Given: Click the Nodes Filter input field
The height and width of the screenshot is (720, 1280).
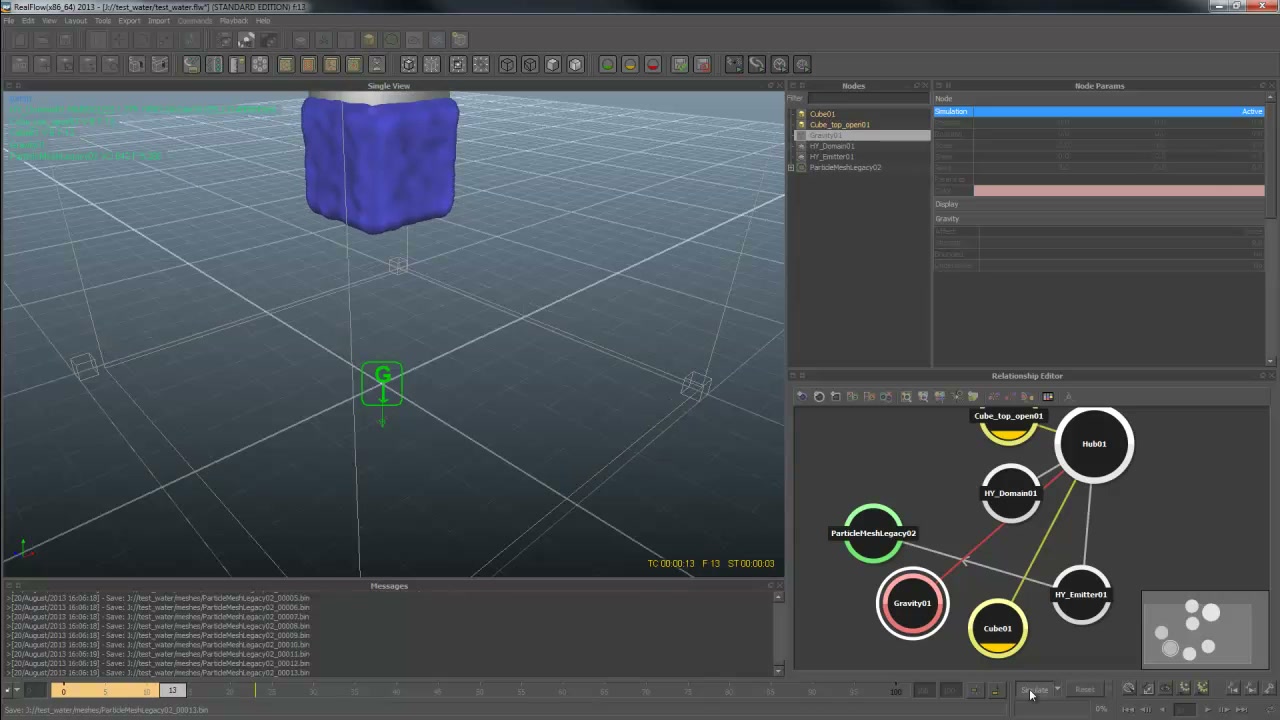Looking at the screenshot, I should (x=868, y=98).
